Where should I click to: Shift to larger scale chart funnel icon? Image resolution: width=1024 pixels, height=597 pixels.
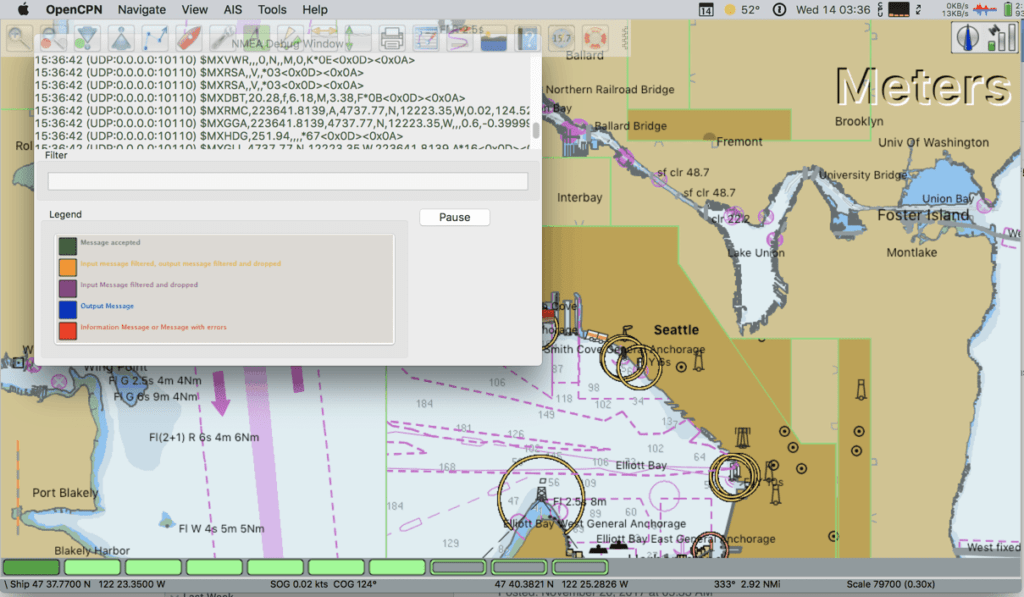point(87,39)
